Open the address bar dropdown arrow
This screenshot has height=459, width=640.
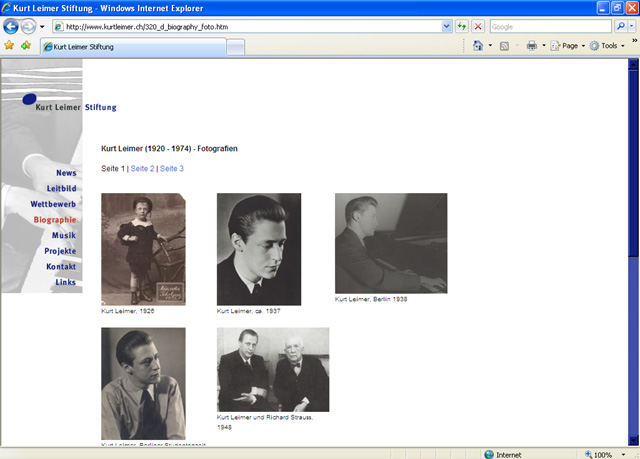[x=446, y=26]
